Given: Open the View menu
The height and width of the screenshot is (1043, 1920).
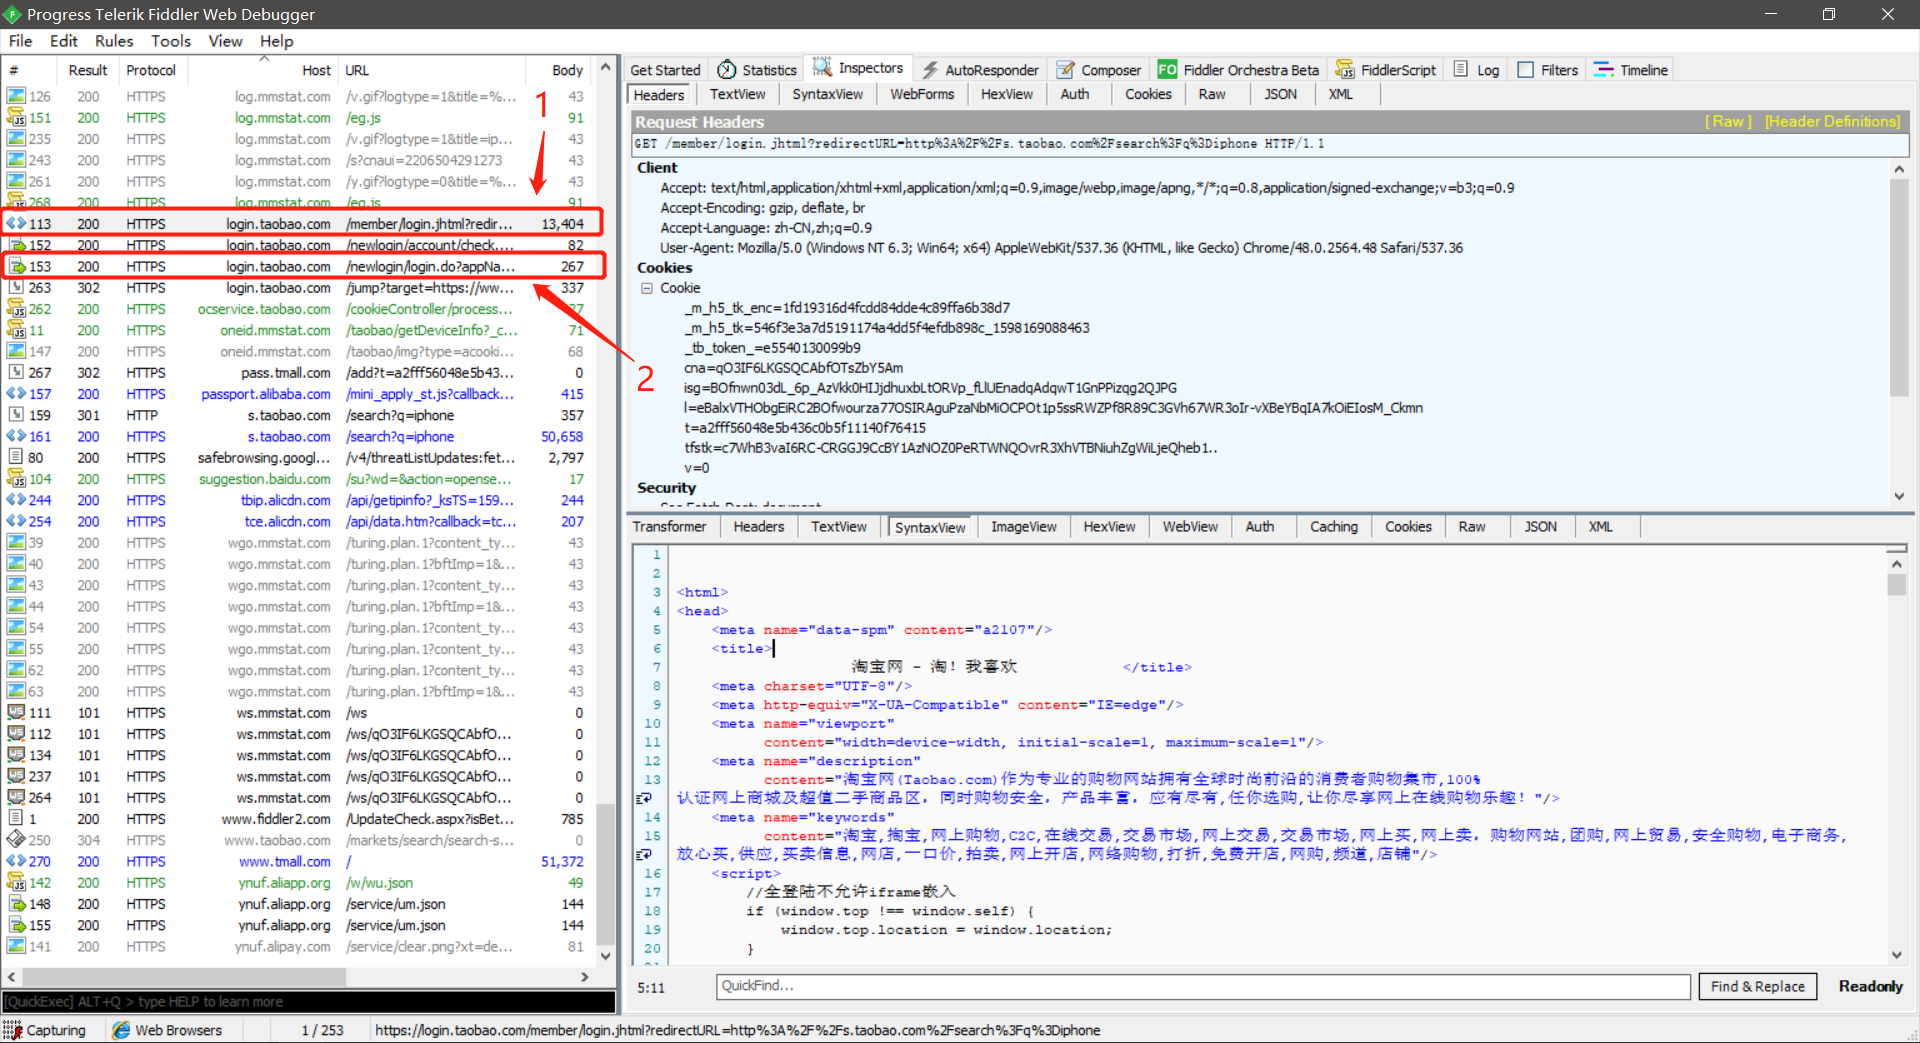Looking at the screenshot, I should click(225, 41).
